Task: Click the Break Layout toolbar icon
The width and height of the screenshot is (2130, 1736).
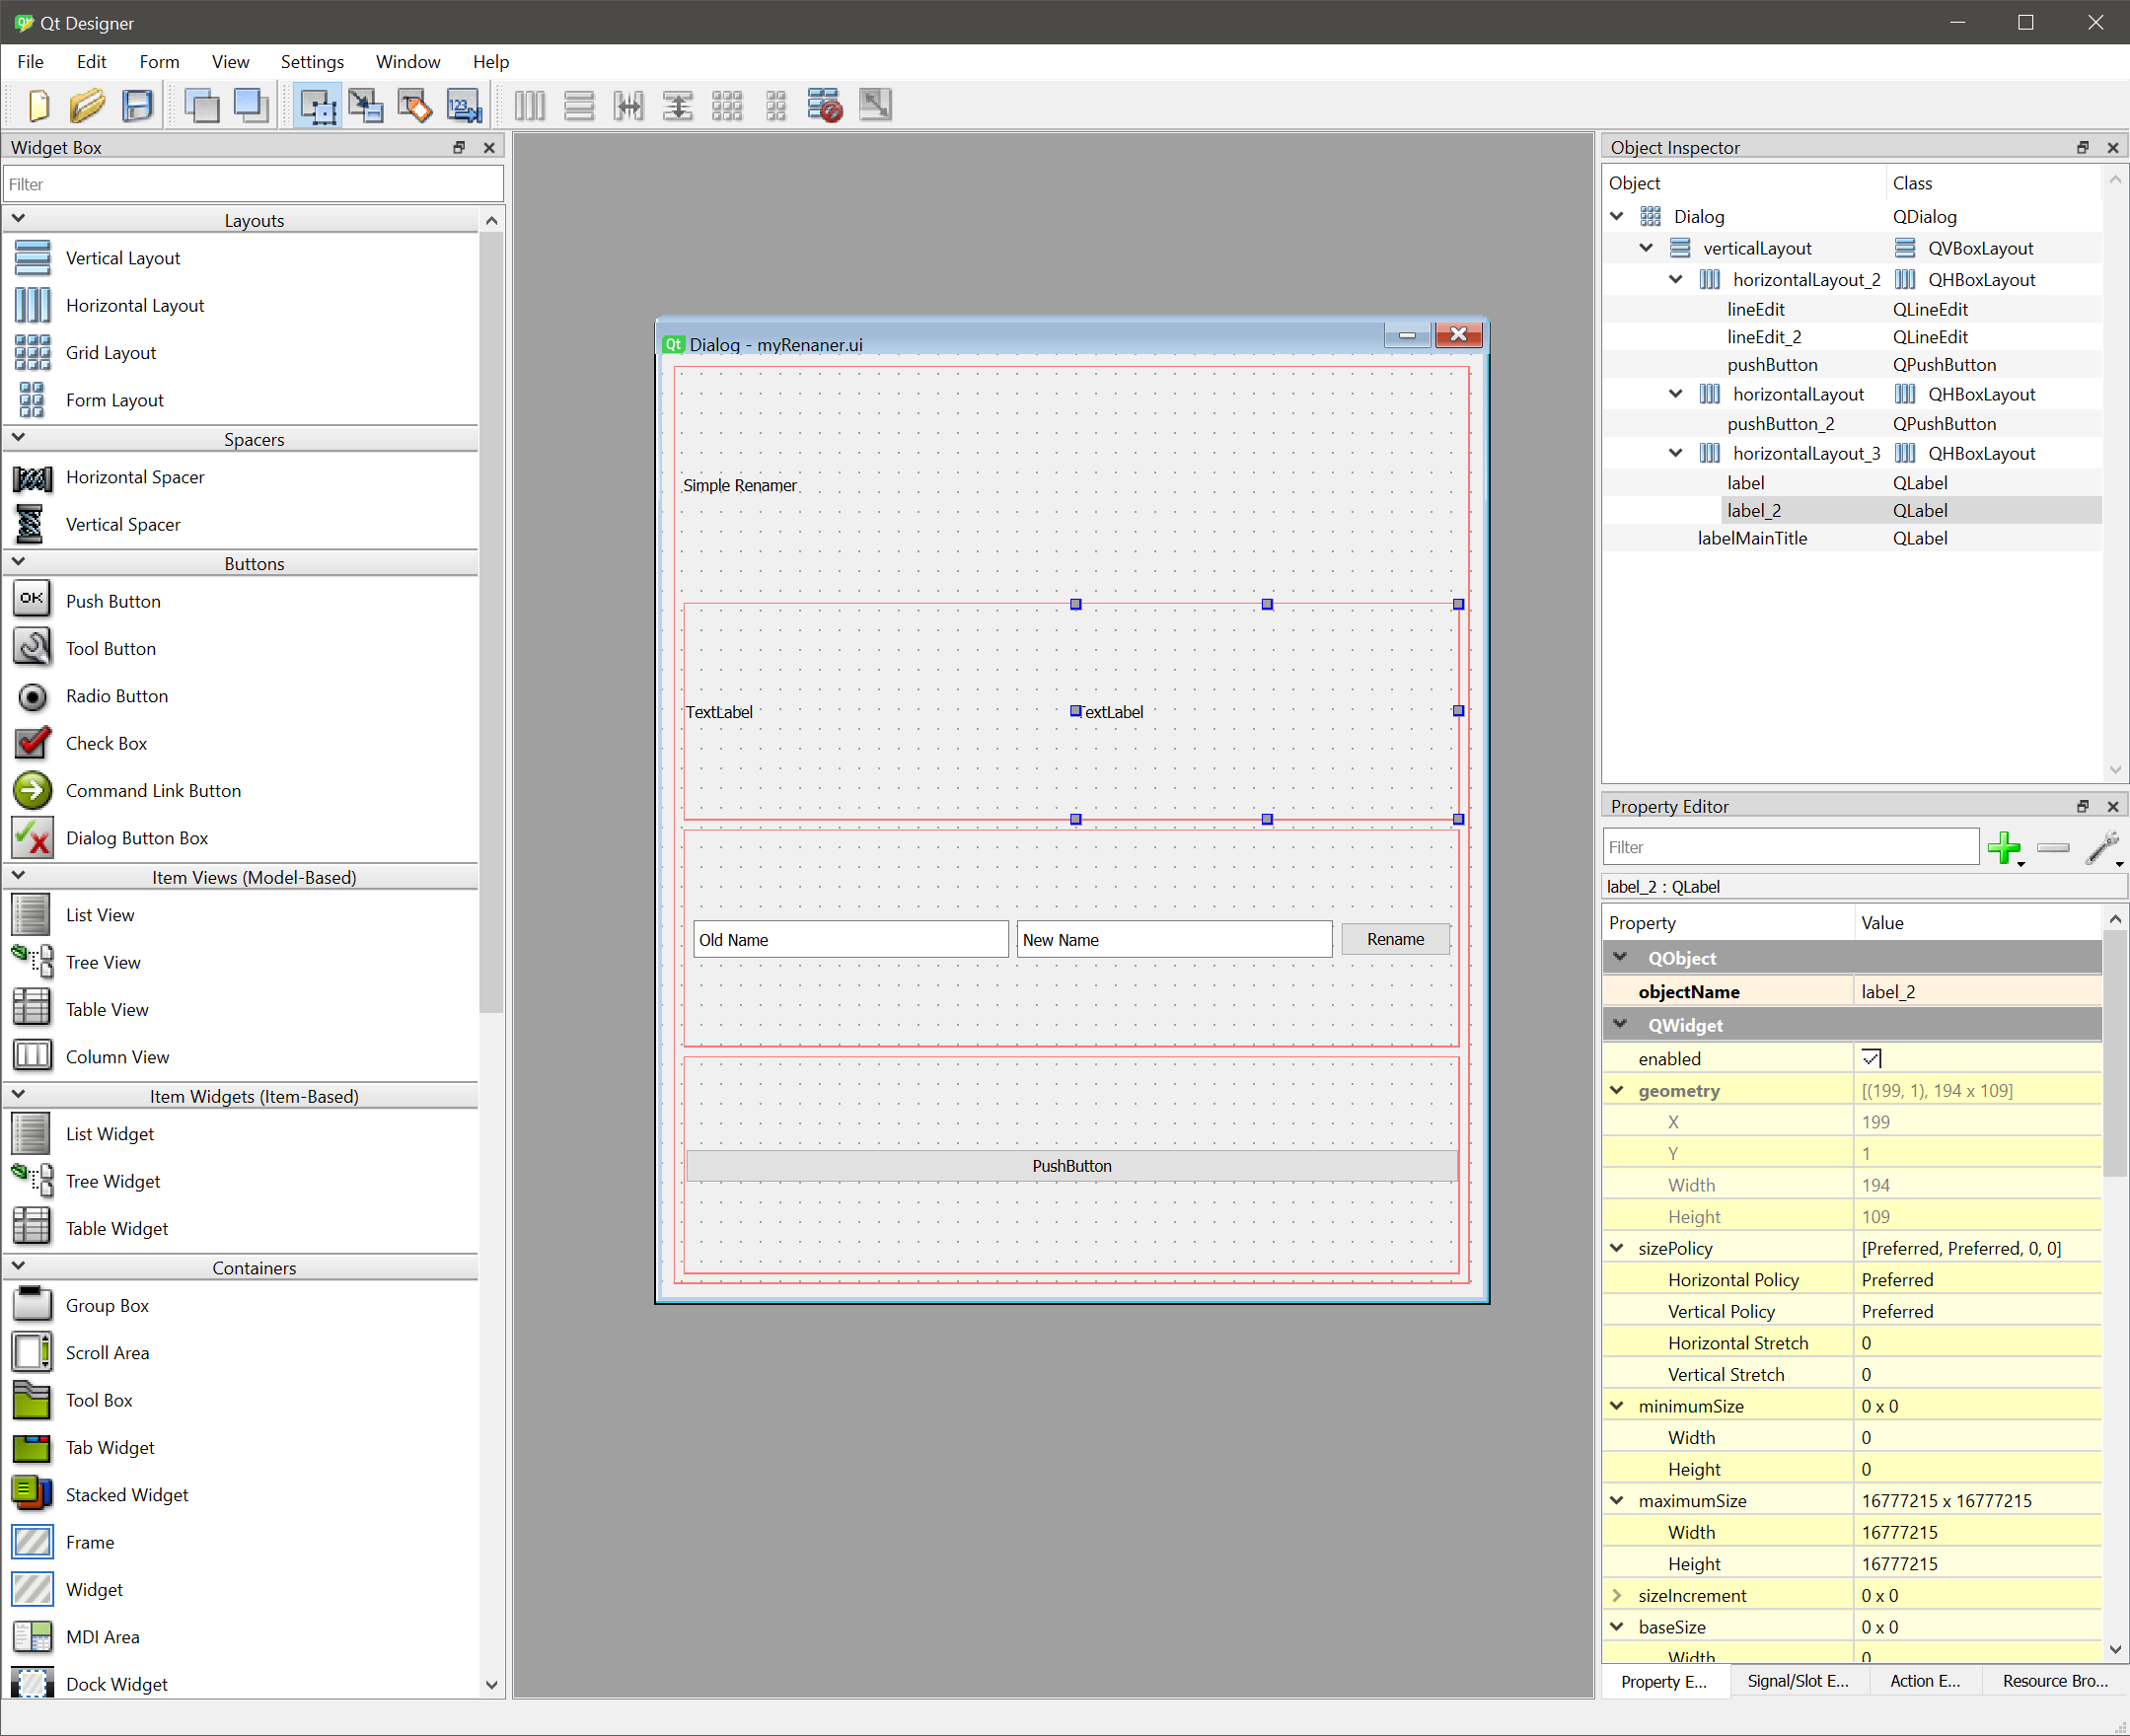Action: [x=825, y=105]
